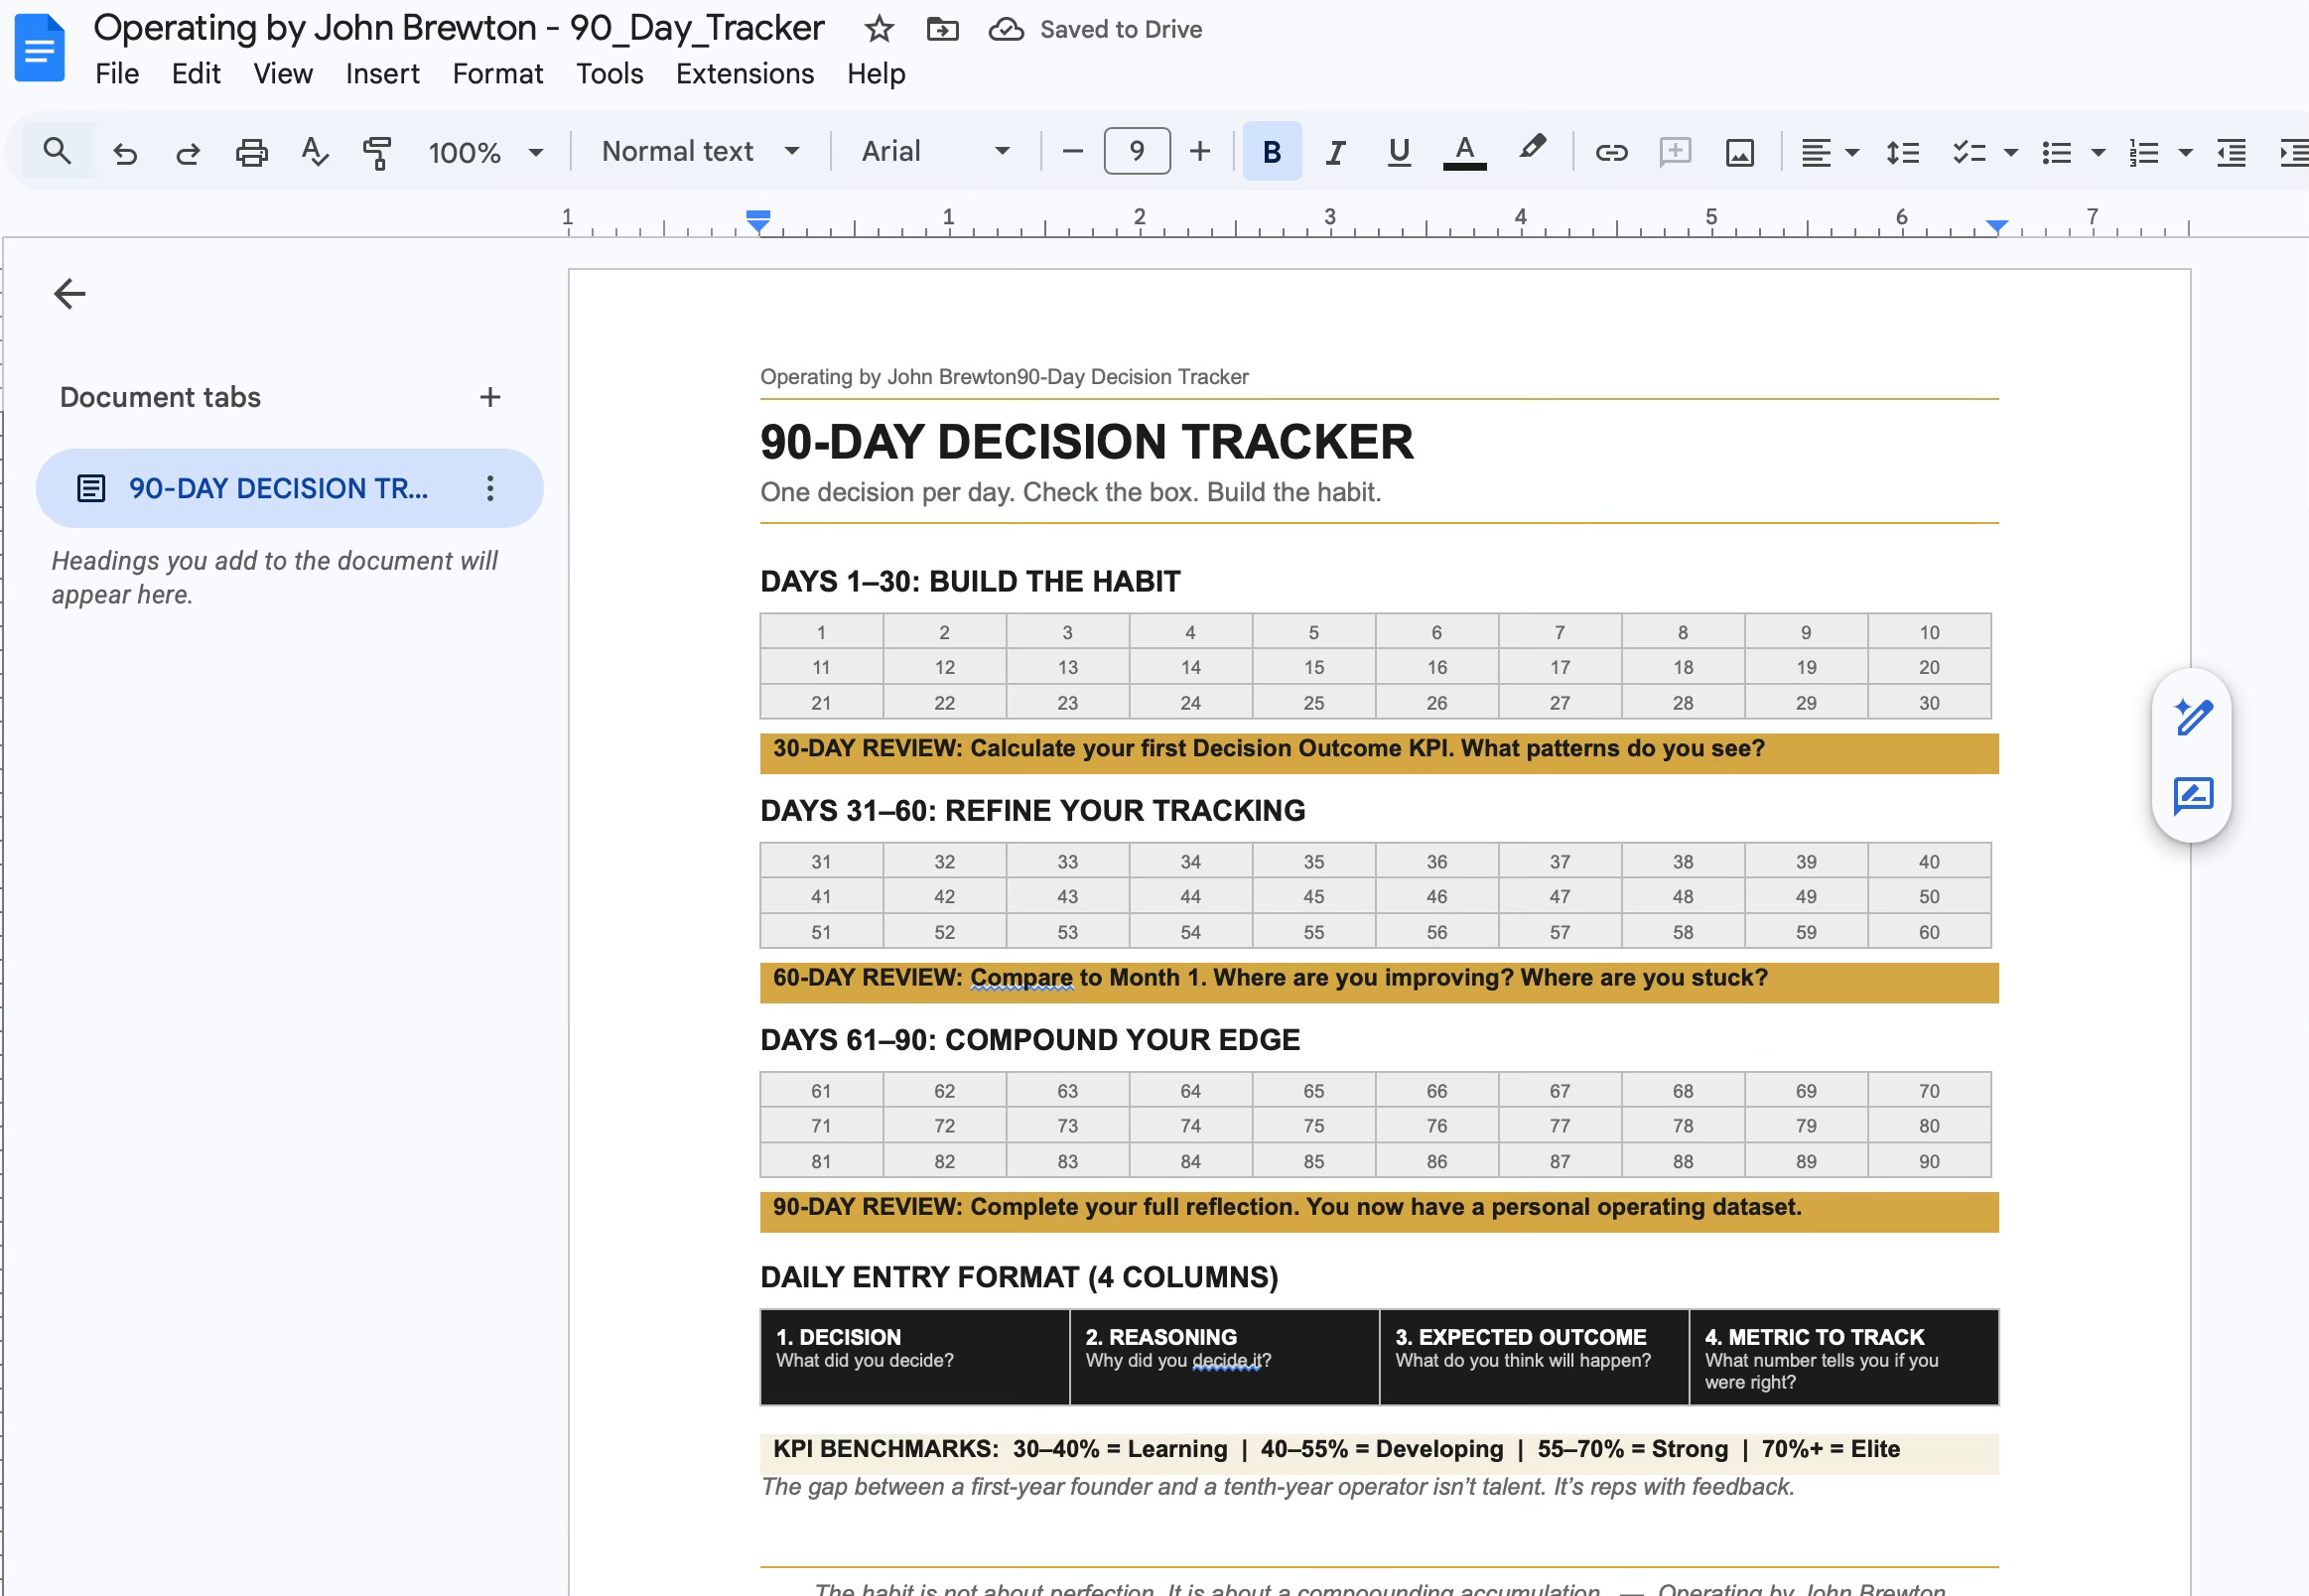Click the undo arrow
The image size is (2309, 1596).
click(x=125, y=152)
